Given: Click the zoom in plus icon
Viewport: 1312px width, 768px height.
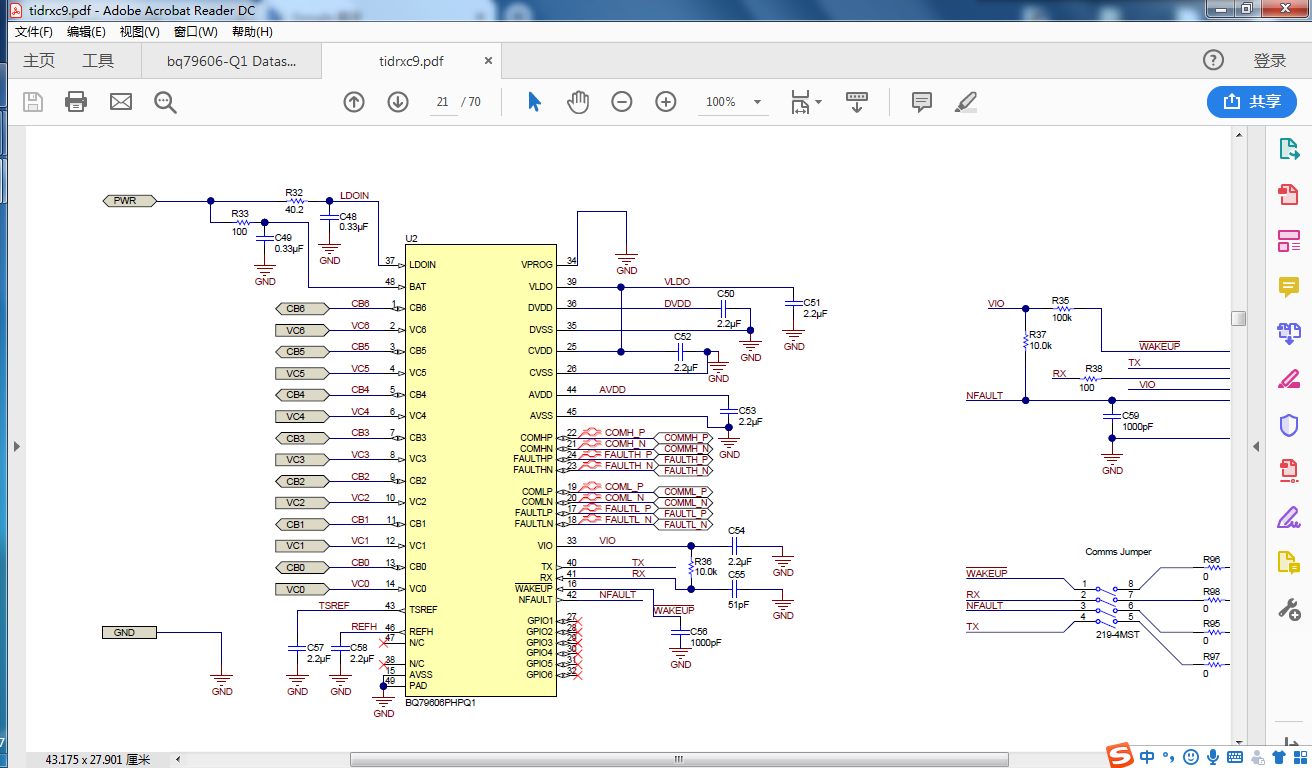Looking at the screenshot, I should point(666,102).
